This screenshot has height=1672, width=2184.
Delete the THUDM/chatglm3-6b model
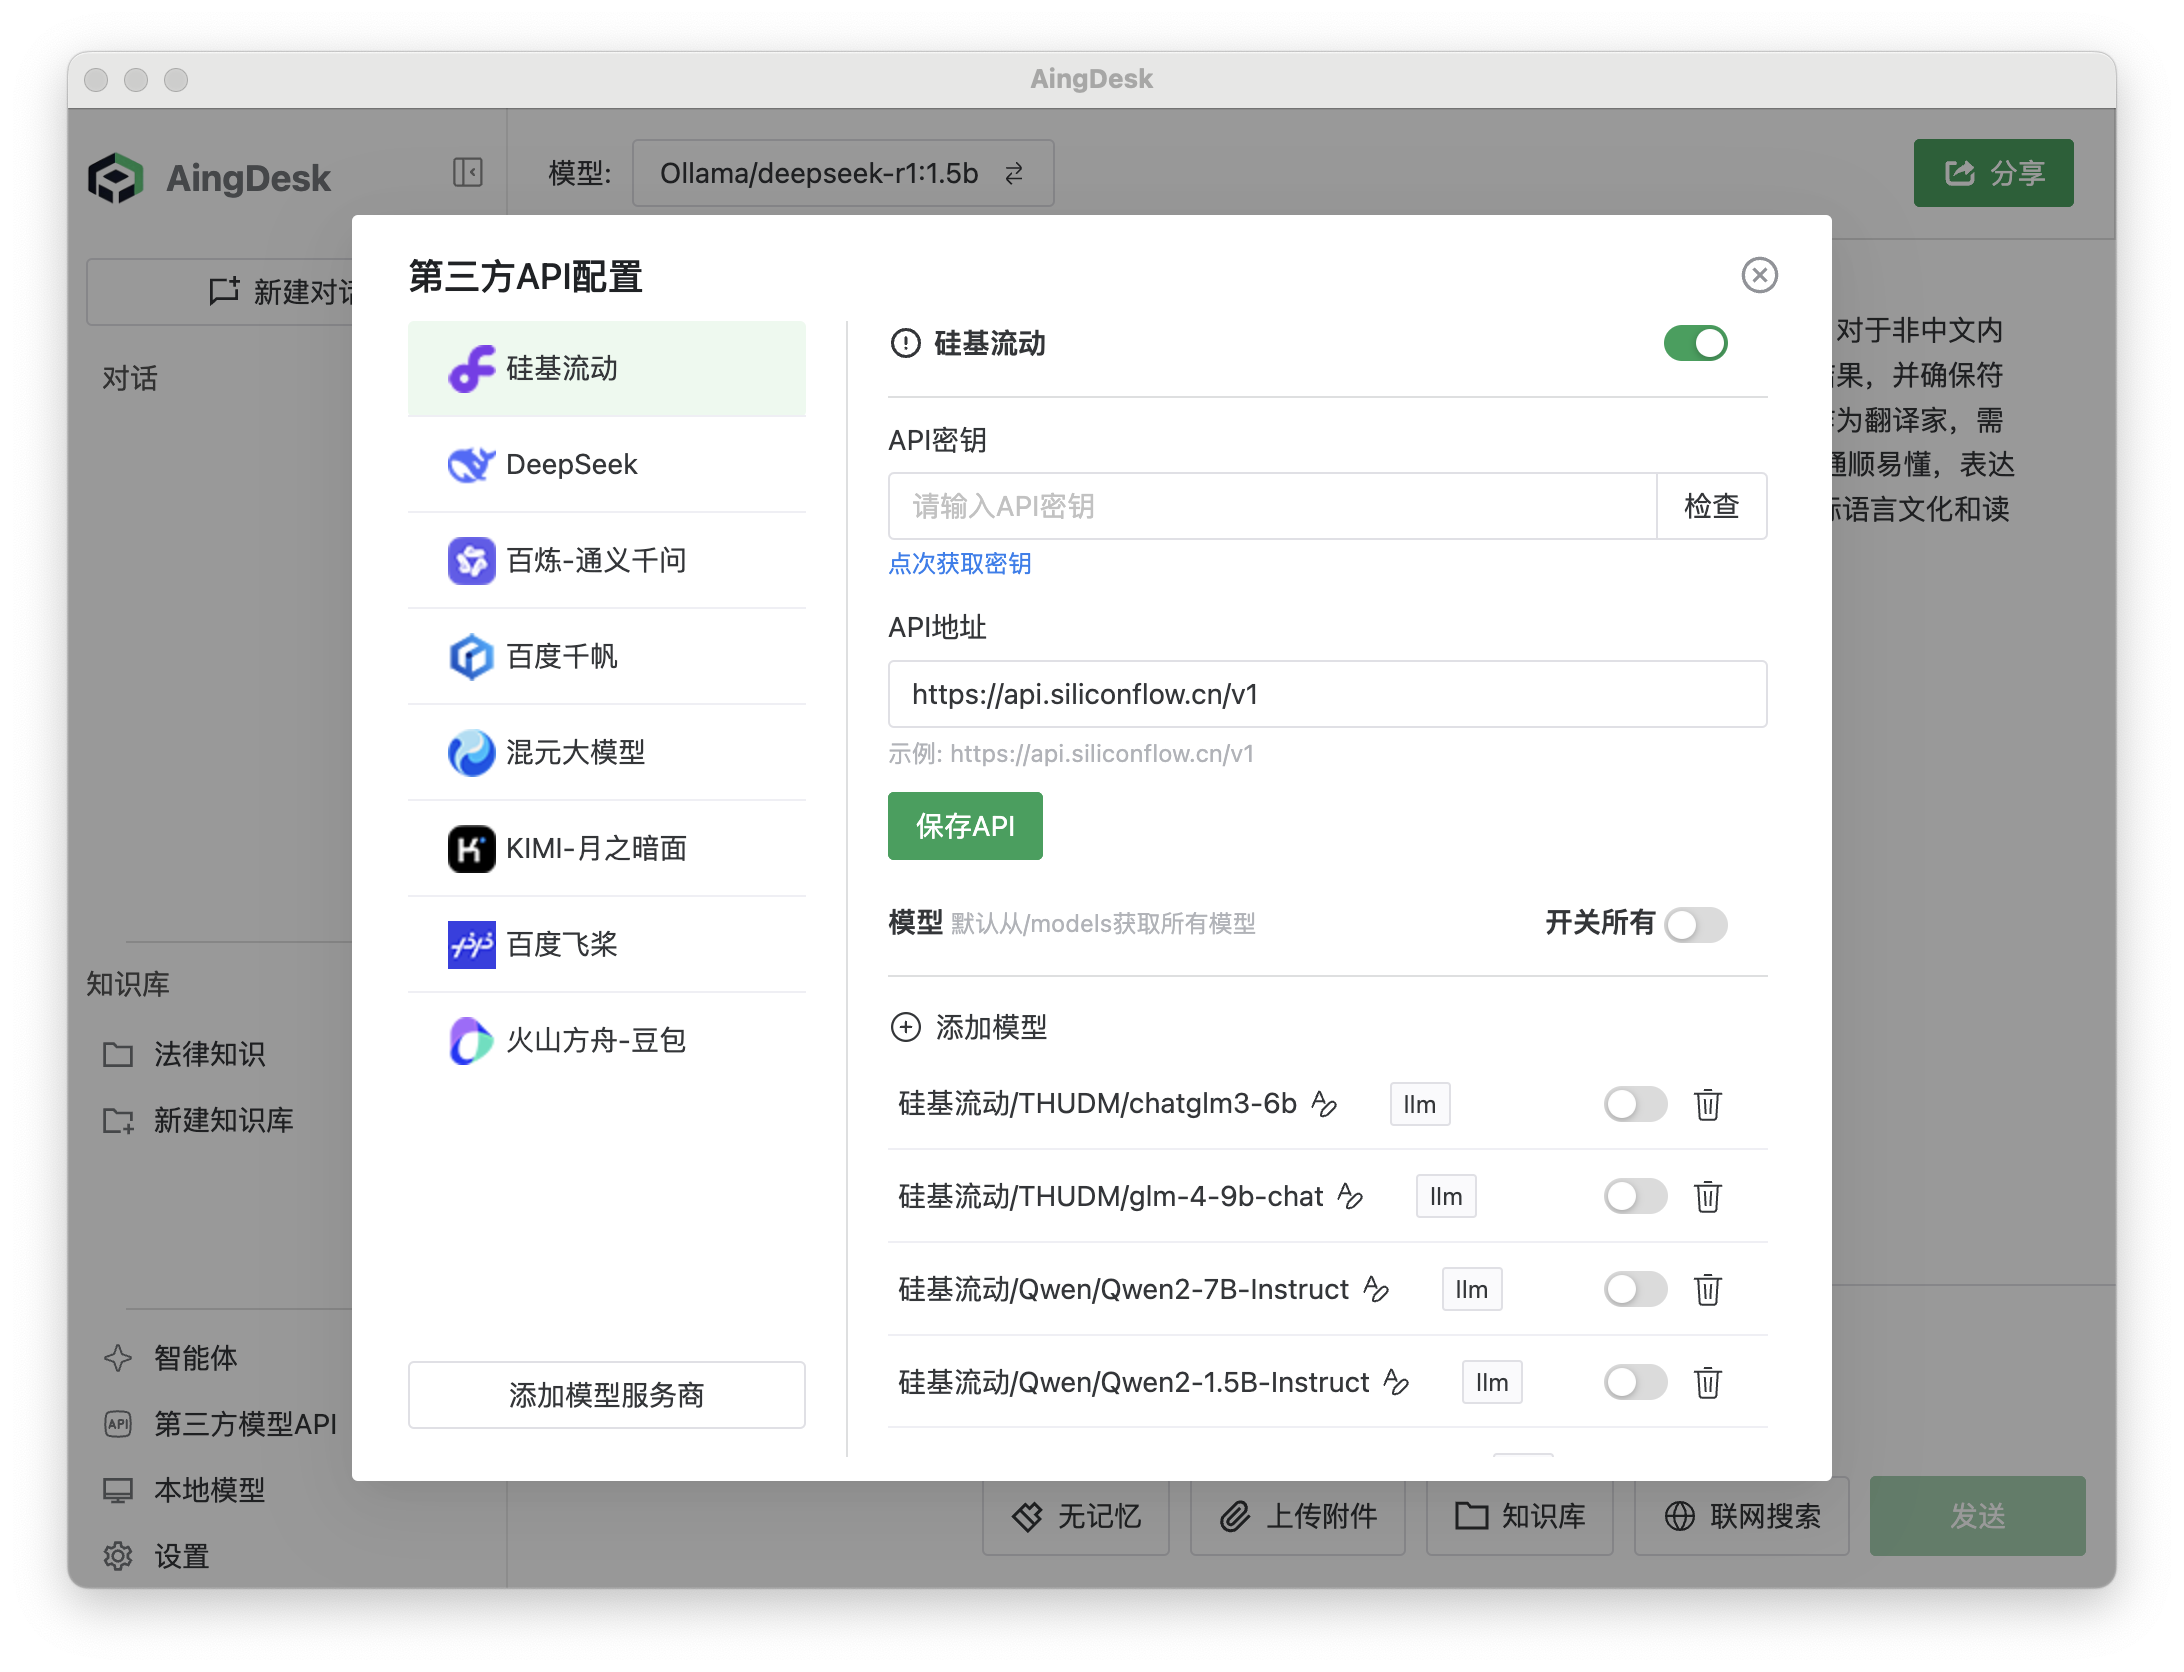[x=1707, y=1105]
